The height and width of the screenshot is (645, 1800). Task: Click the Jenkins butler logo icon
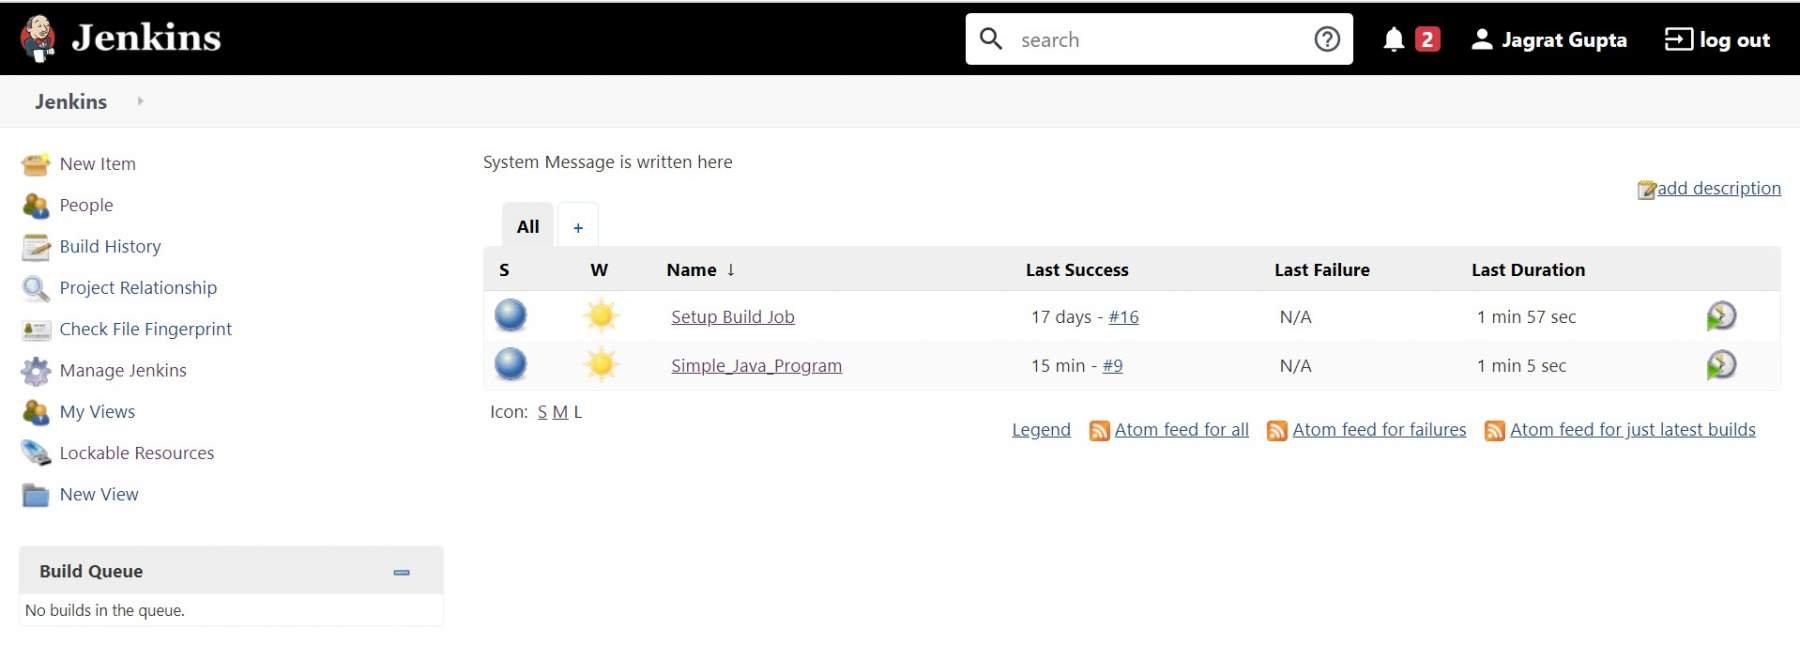[38, 38]
